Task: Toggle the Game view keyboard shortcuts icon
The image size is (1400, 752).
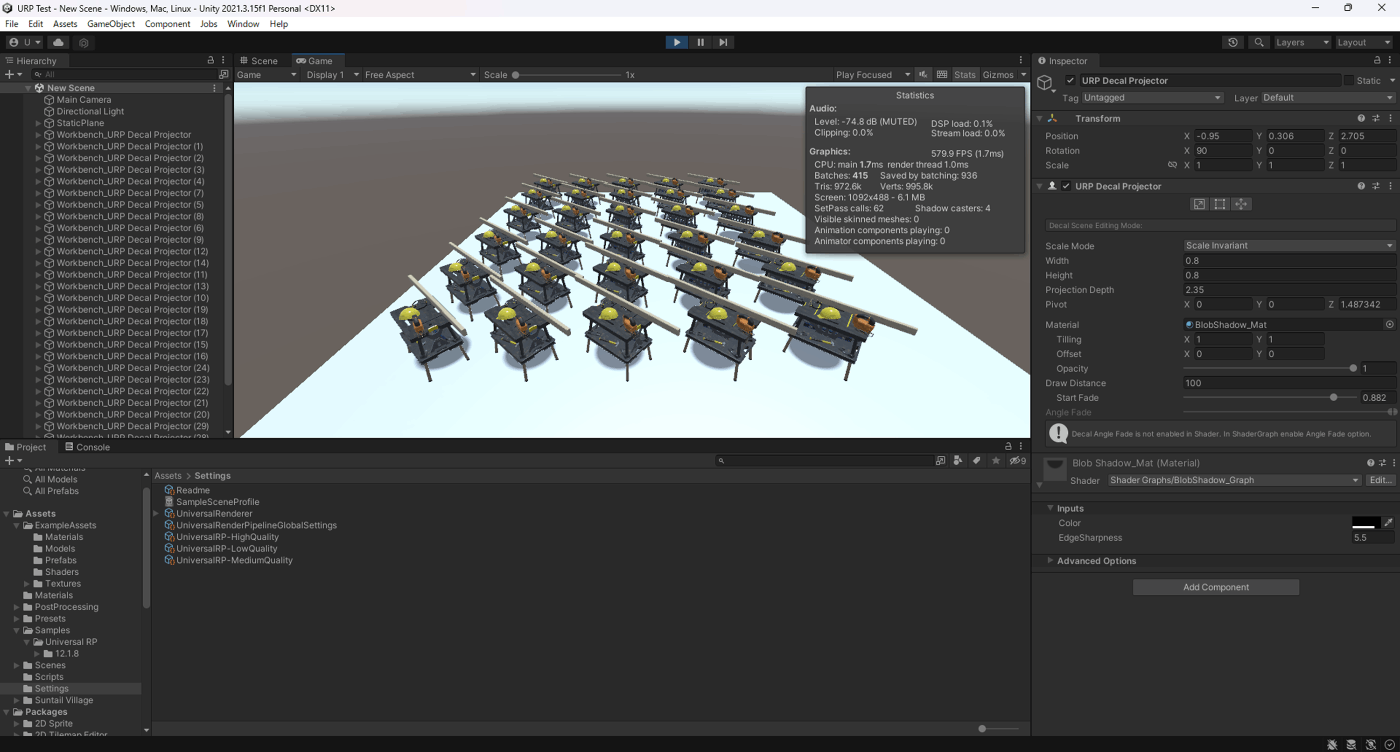Action: (942, 75)
